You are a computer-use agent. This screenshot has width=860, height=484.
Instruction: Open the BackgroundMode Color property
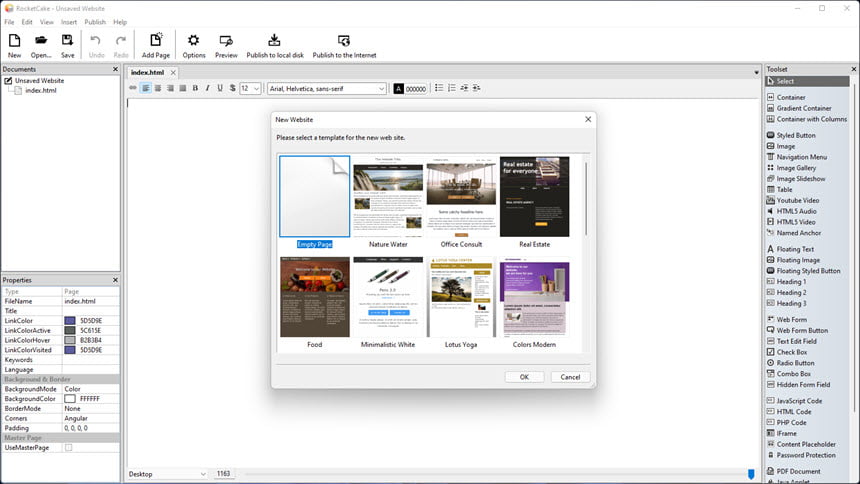tap(90, 389)
